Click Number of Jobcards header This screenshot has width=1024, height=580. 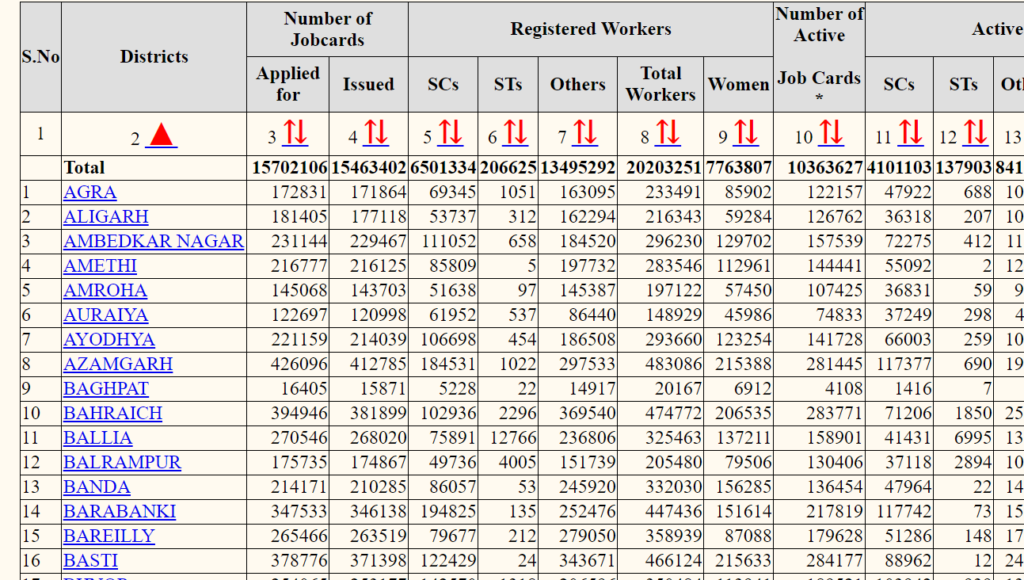click(x=327, y=29)
